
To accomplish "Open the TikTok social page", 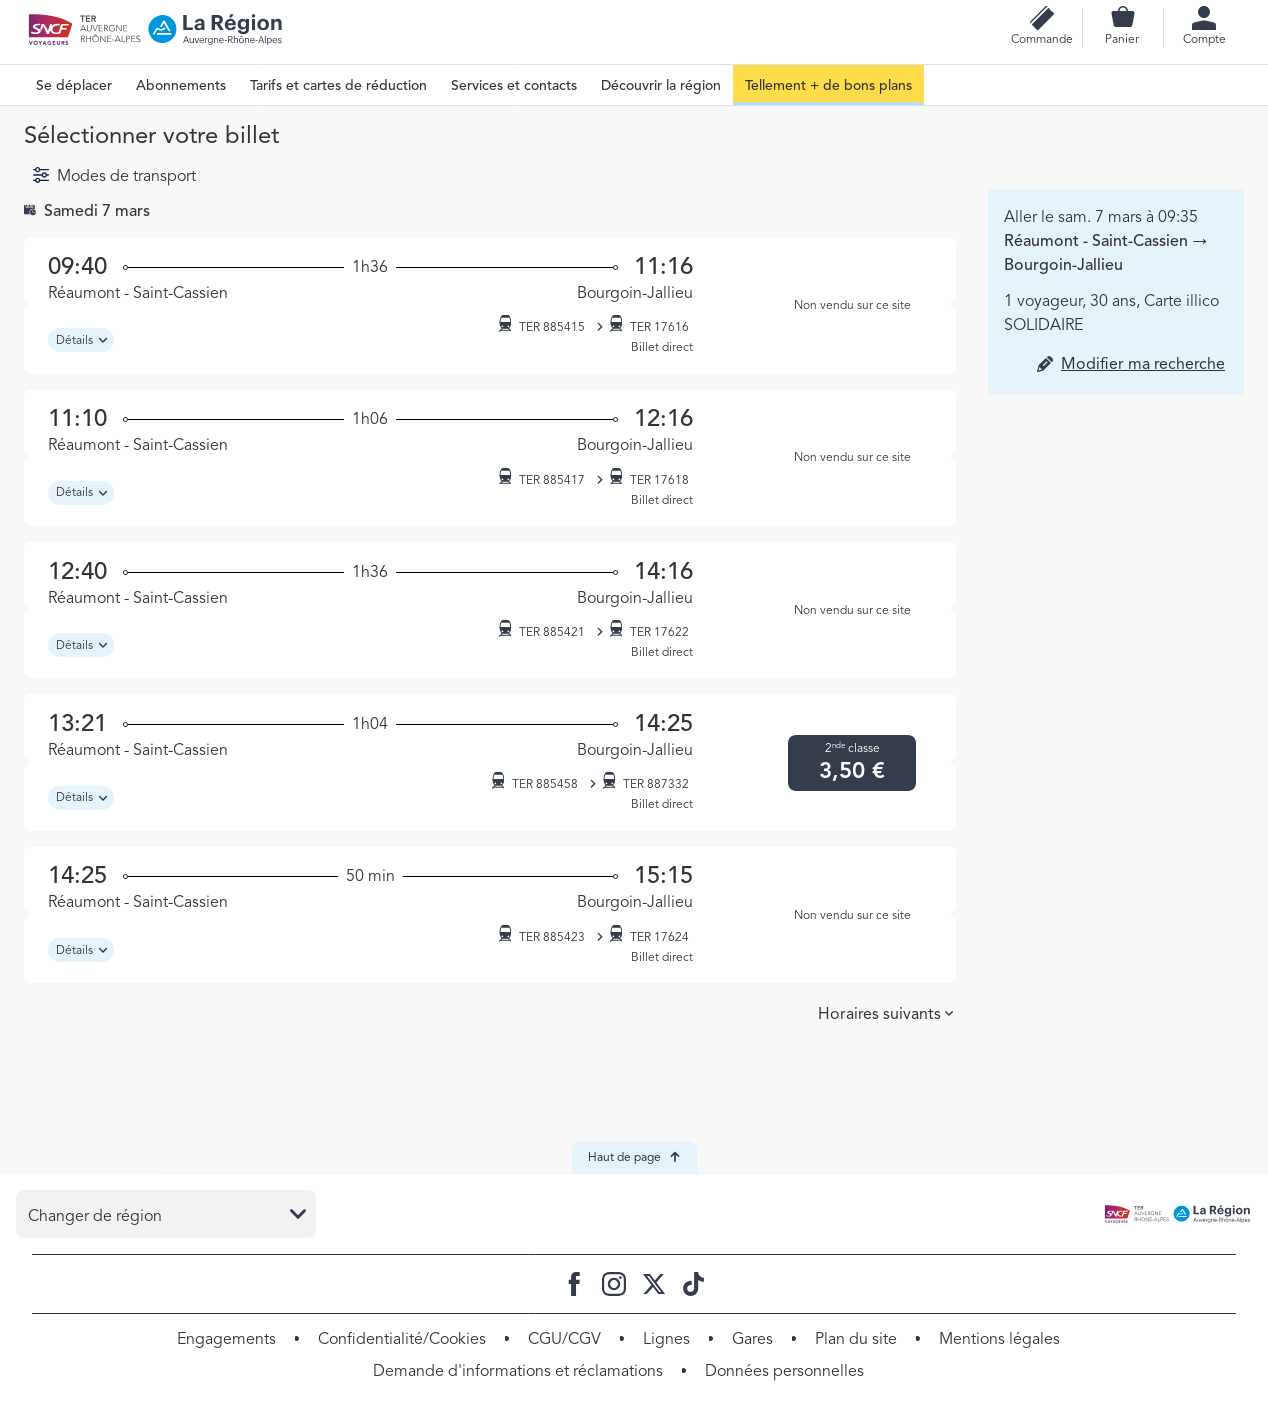I will pos(693,1284).
